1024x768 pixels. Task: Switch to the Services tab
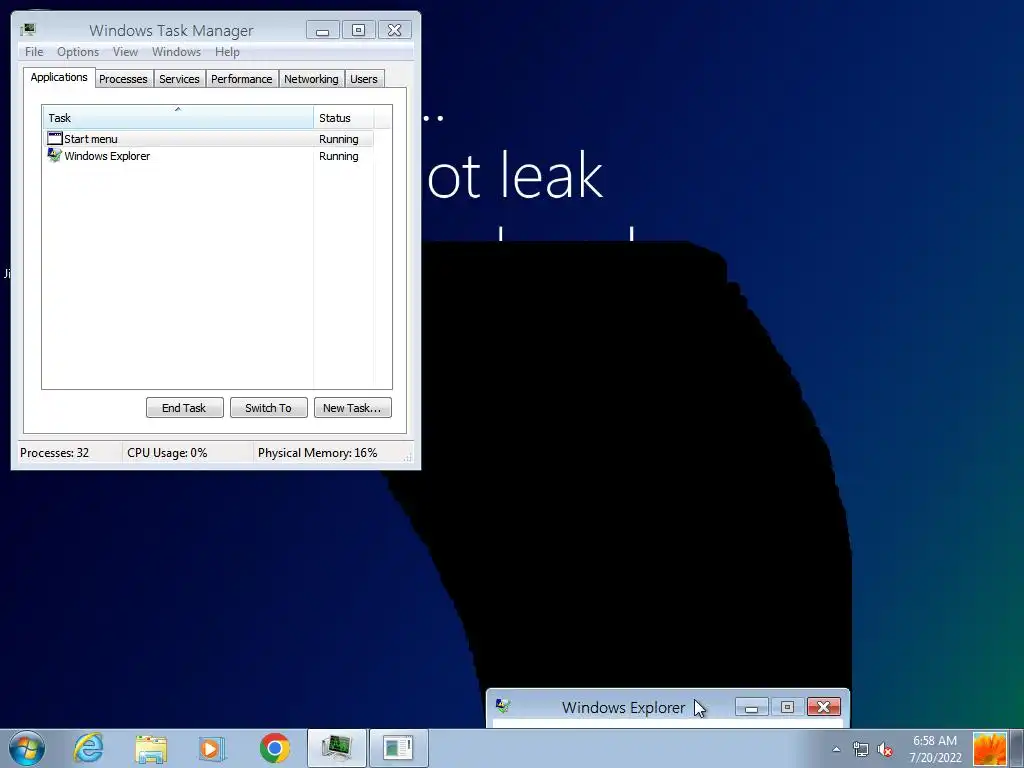click(x=179, y=79)
